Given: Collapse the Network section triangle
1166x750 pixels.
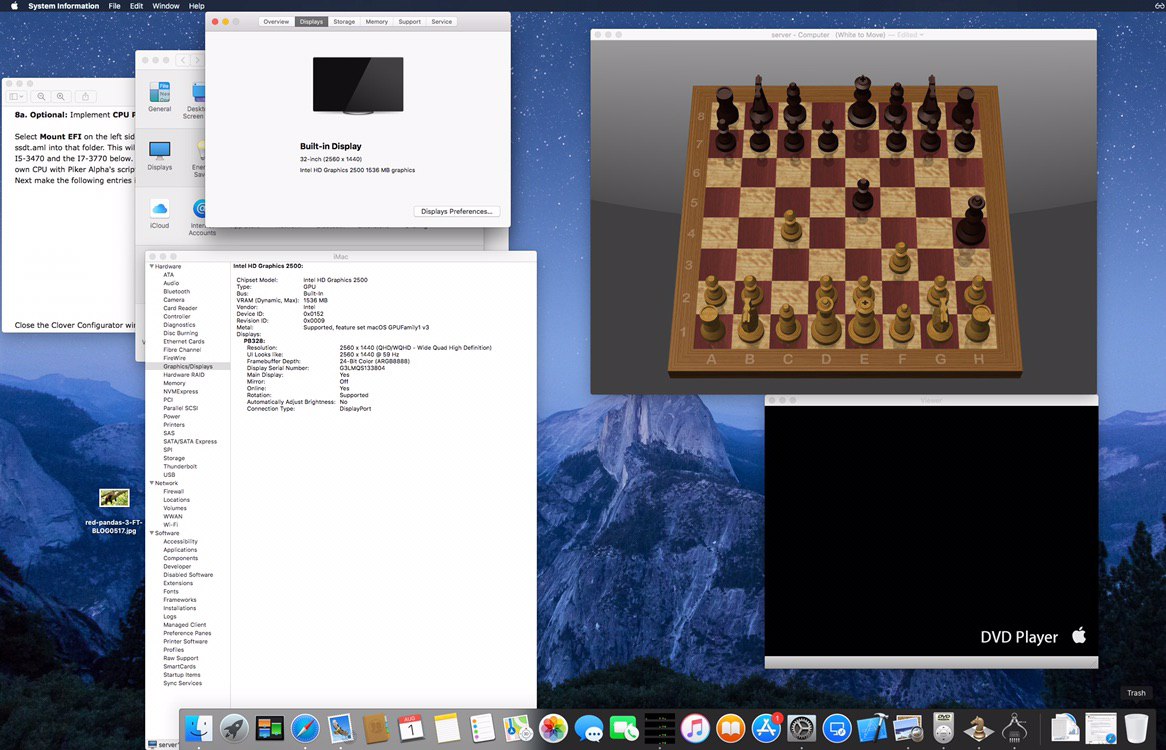Looking at the screenshot, I should pyautogui.click(x=152, y=483).
